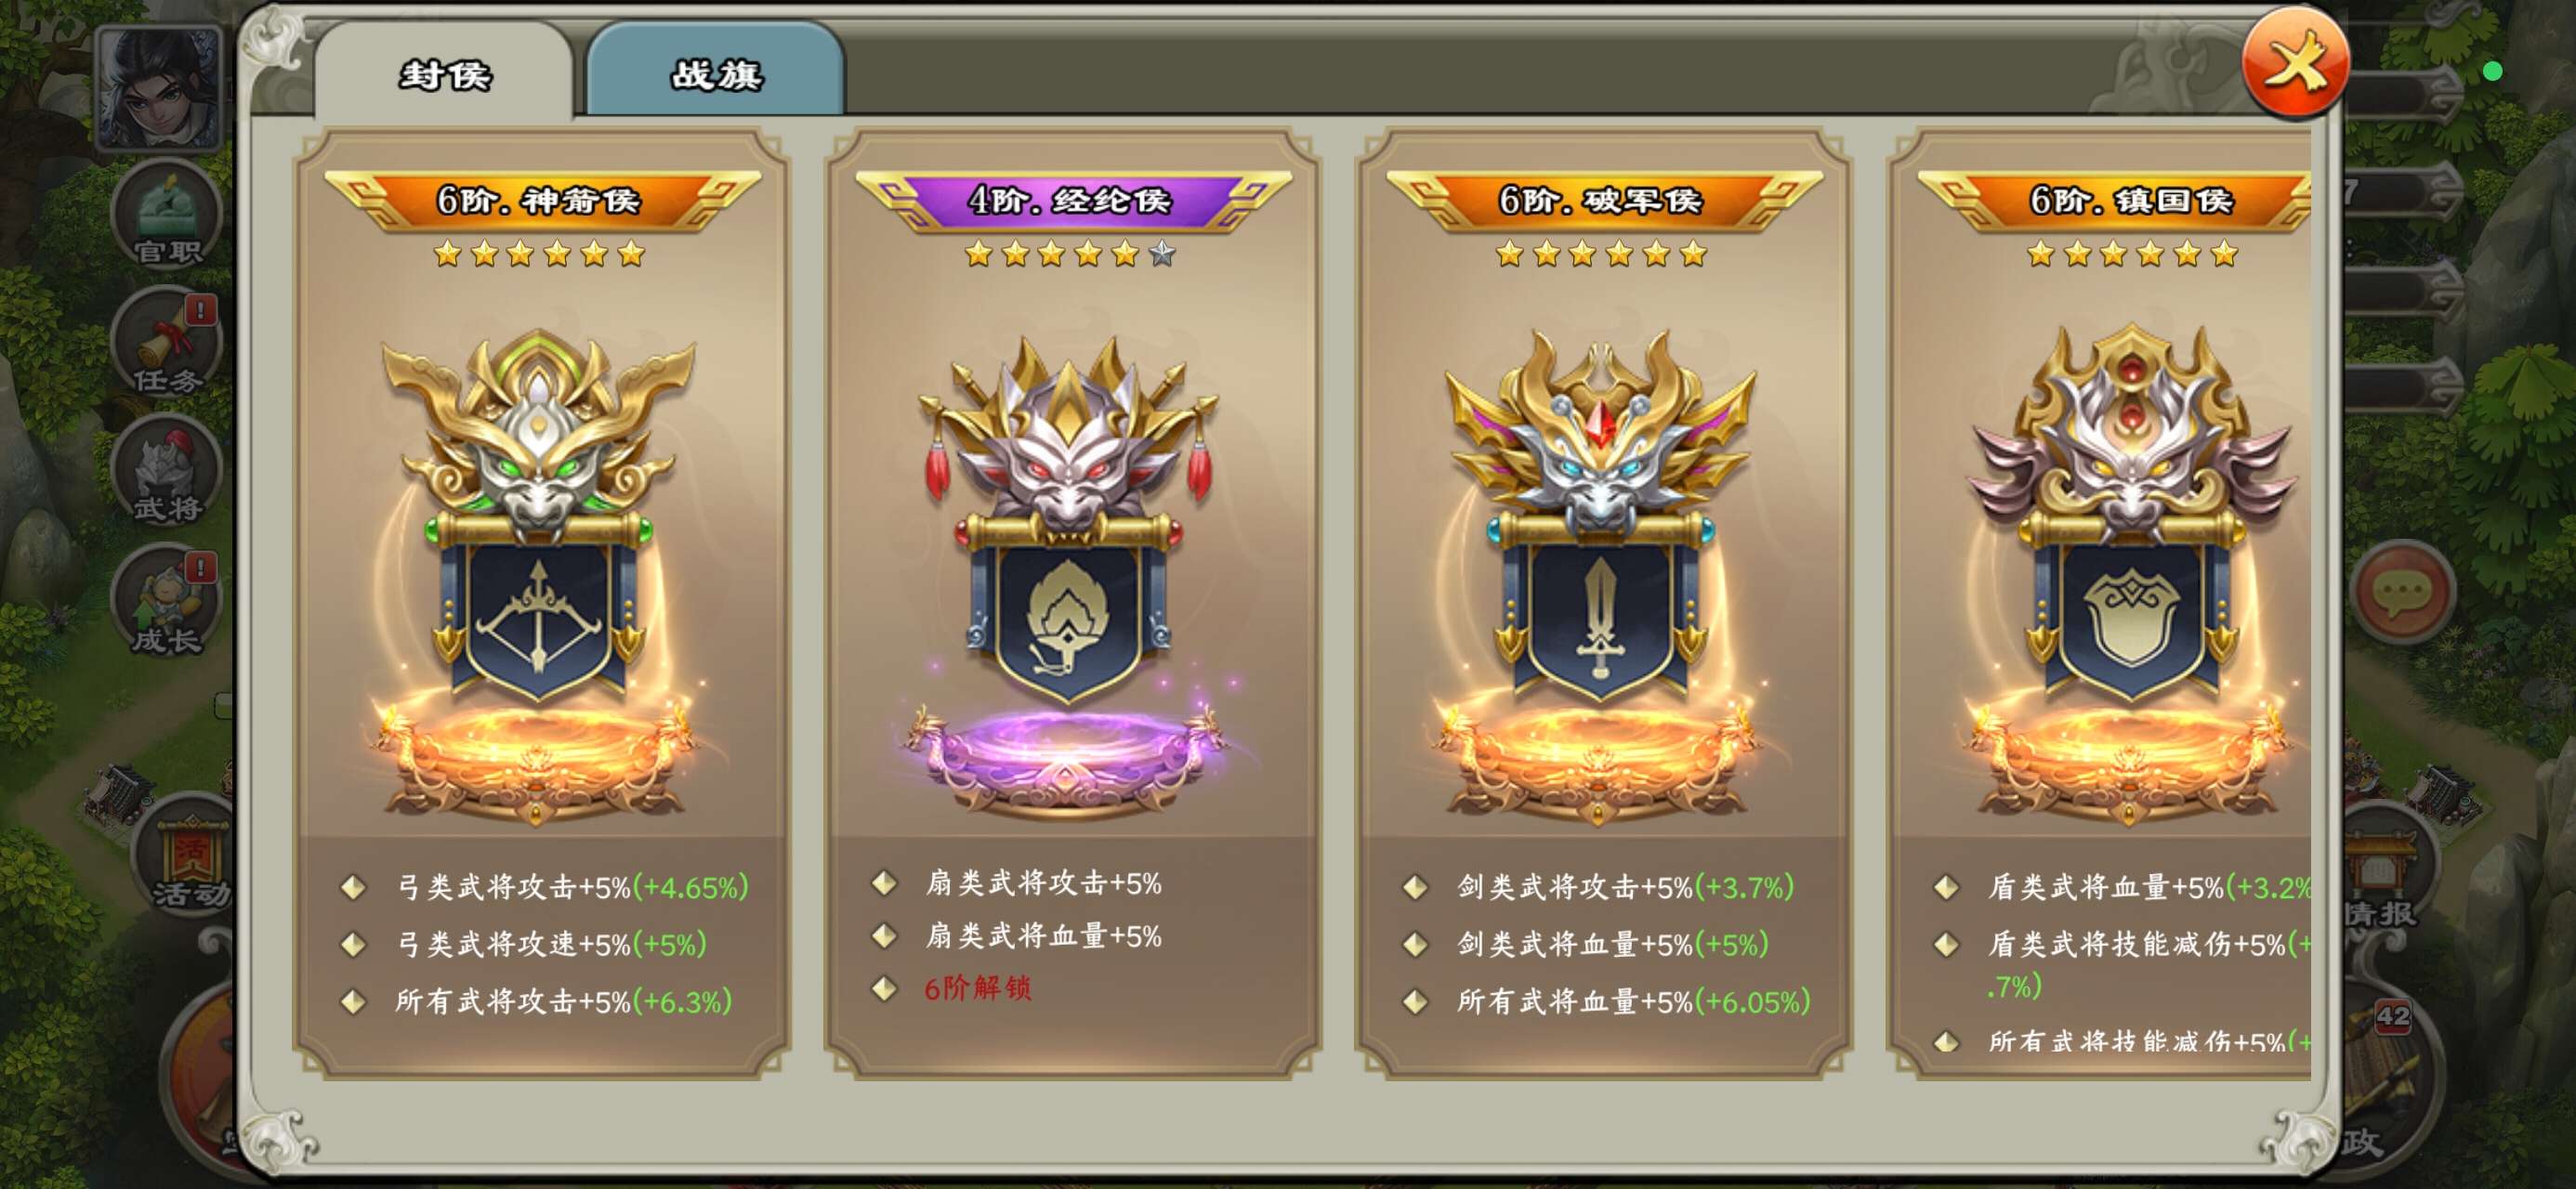Open the 武将 helmet icon

(166, 471)
